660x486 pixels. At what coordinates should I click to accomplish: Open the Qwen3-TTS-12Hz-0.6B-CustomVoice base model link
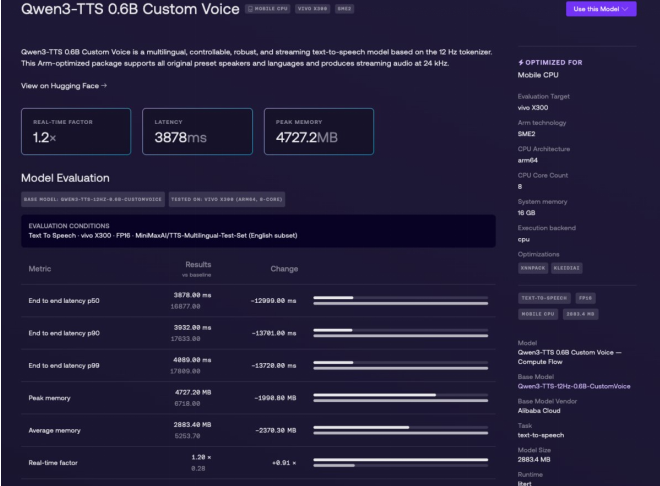coord(574,386)
